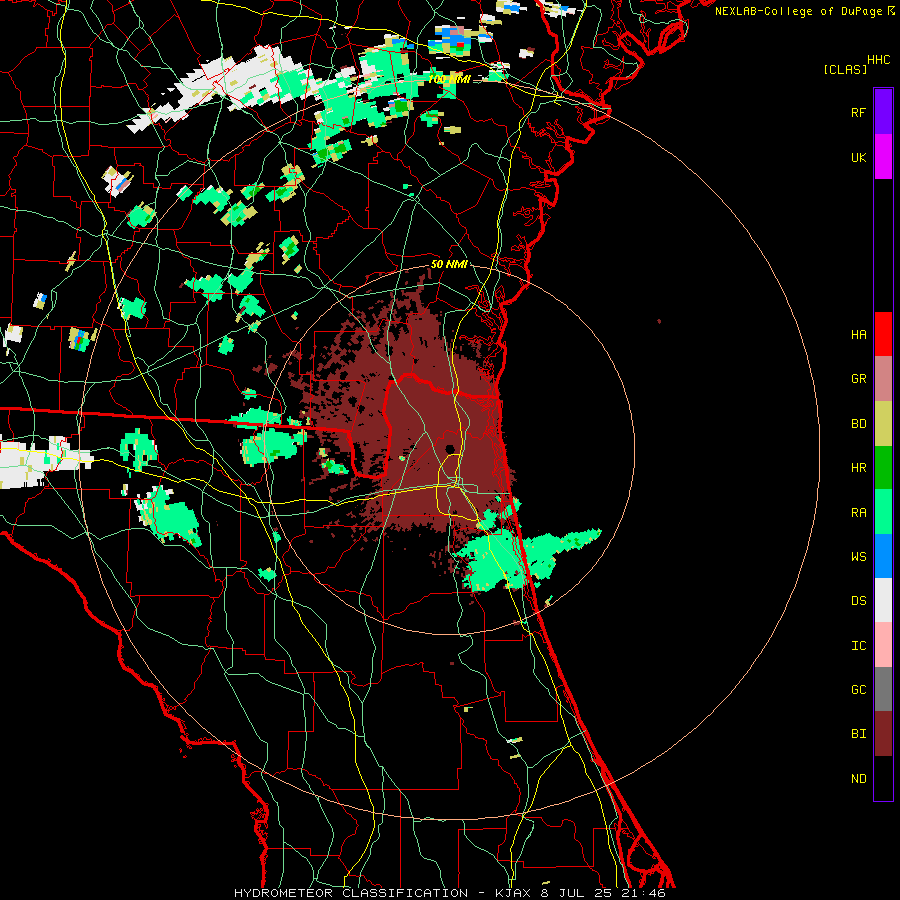
Task: Click the BI brown legend swatch
Action: coord(883,734)
